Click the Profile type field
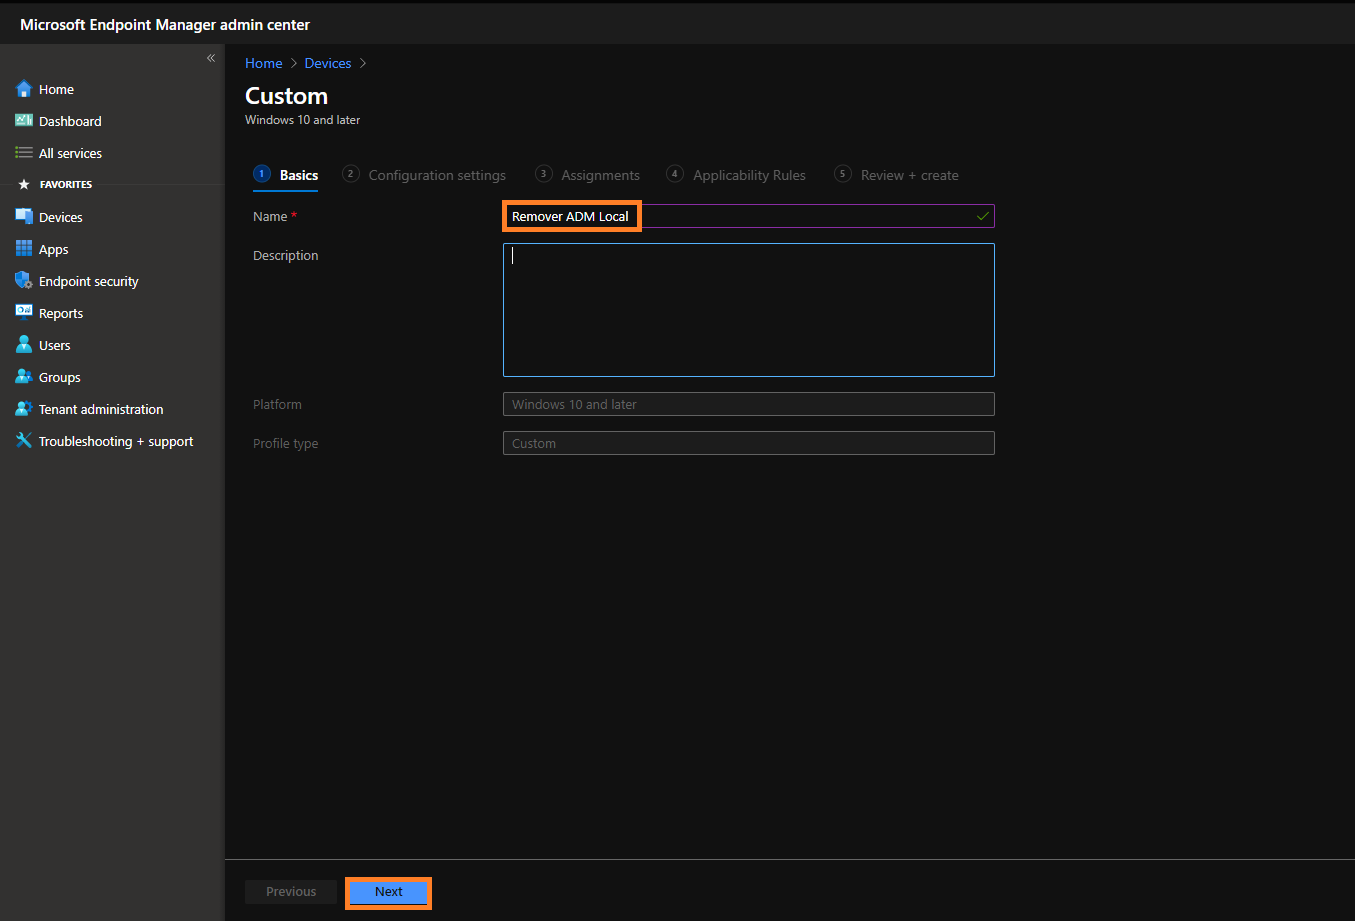1355x921 pixels. [x=749, y=443]
